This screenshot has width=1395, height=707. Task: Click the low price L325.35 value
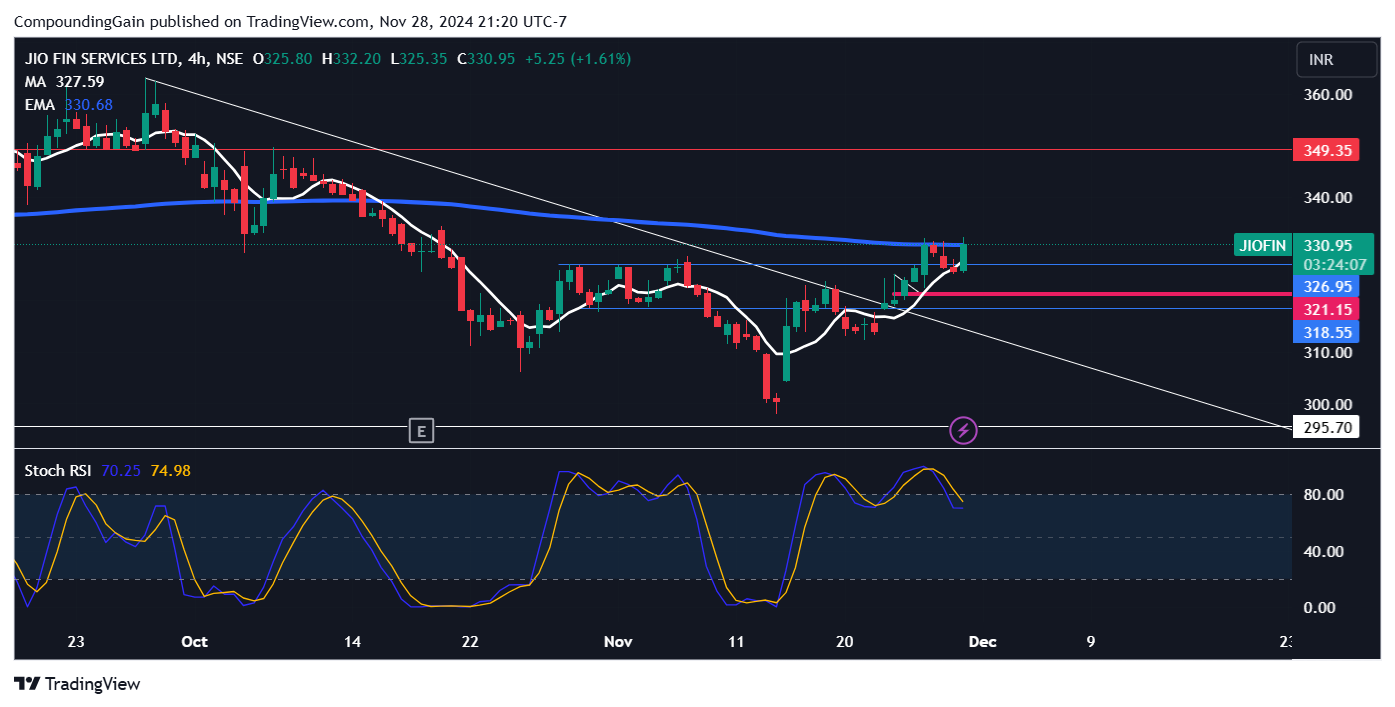(x=419, y=59)
